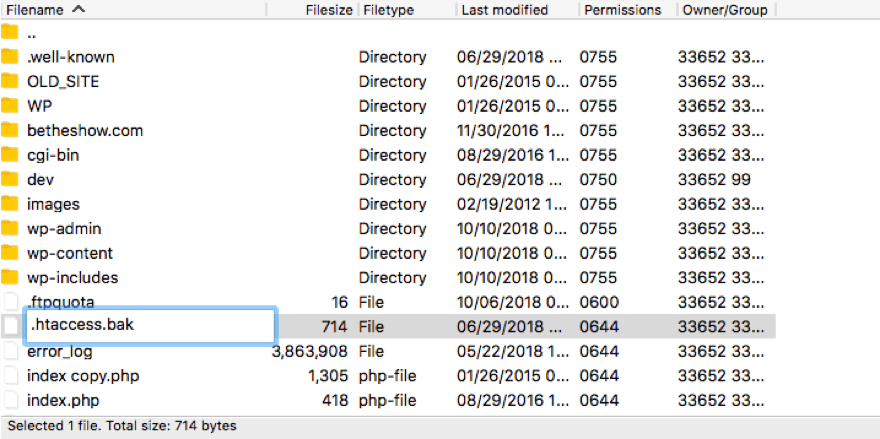
Task: Sort by Filename column header
Action: tap(45, 10)
